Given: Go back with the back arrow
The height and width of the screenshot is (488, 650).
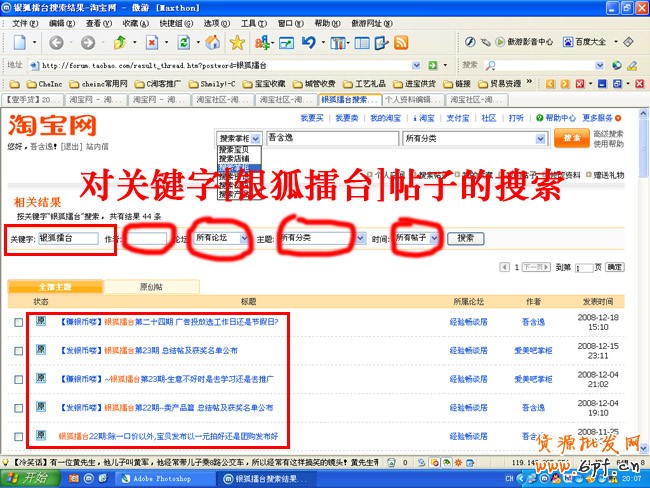Looking at the screenshot, I should pyautogui.click(x=56, y=42).
